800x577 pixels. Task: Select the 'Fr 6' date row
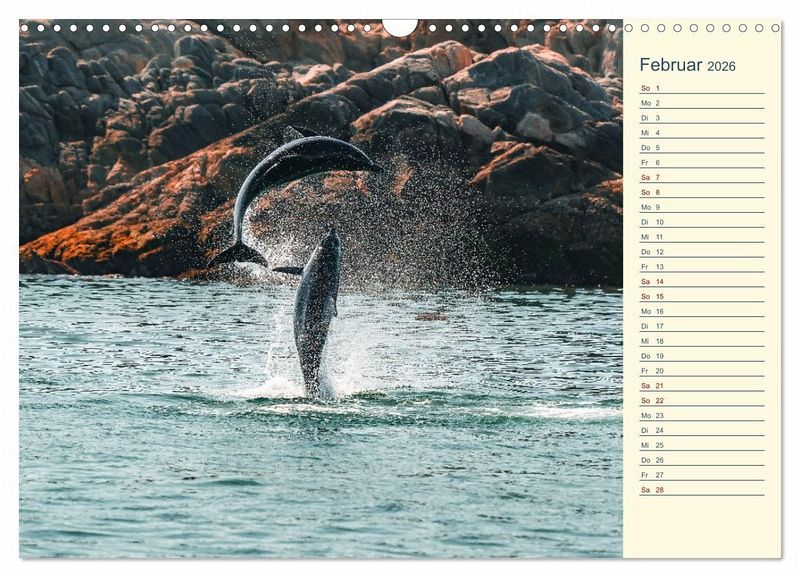(702, 162)
